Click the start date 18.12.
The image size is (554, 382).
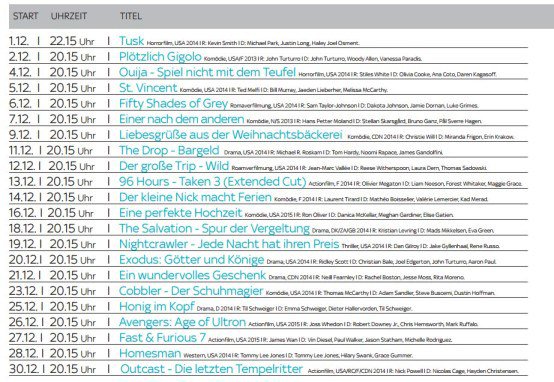coord(23,229)
